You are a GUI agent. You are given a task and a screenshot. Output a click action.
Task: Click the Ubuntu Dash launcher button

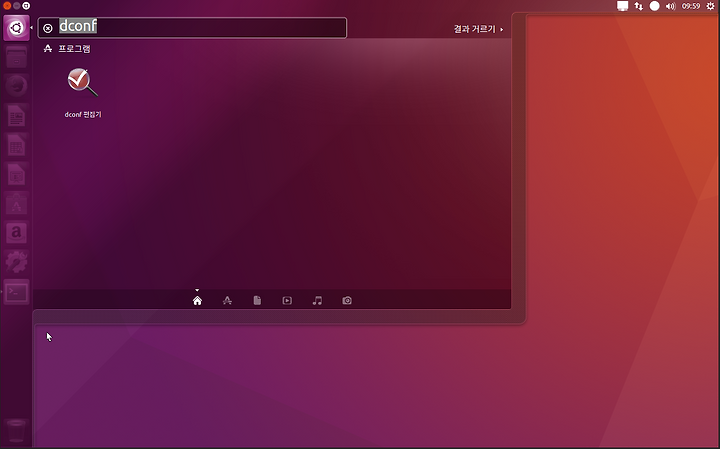point(16,28)
